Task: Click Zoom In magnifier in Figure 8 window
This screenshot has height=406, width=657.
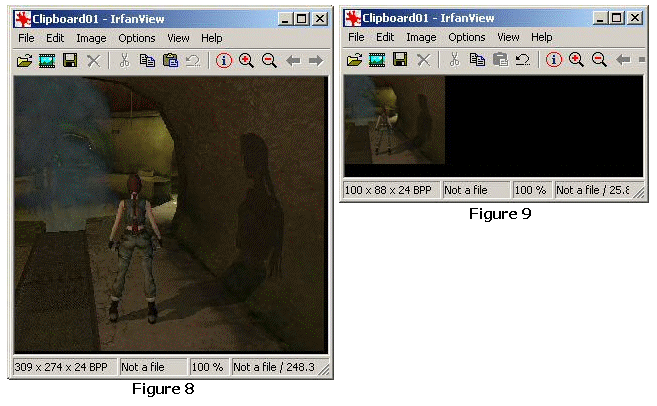Action: coord(246,61)
